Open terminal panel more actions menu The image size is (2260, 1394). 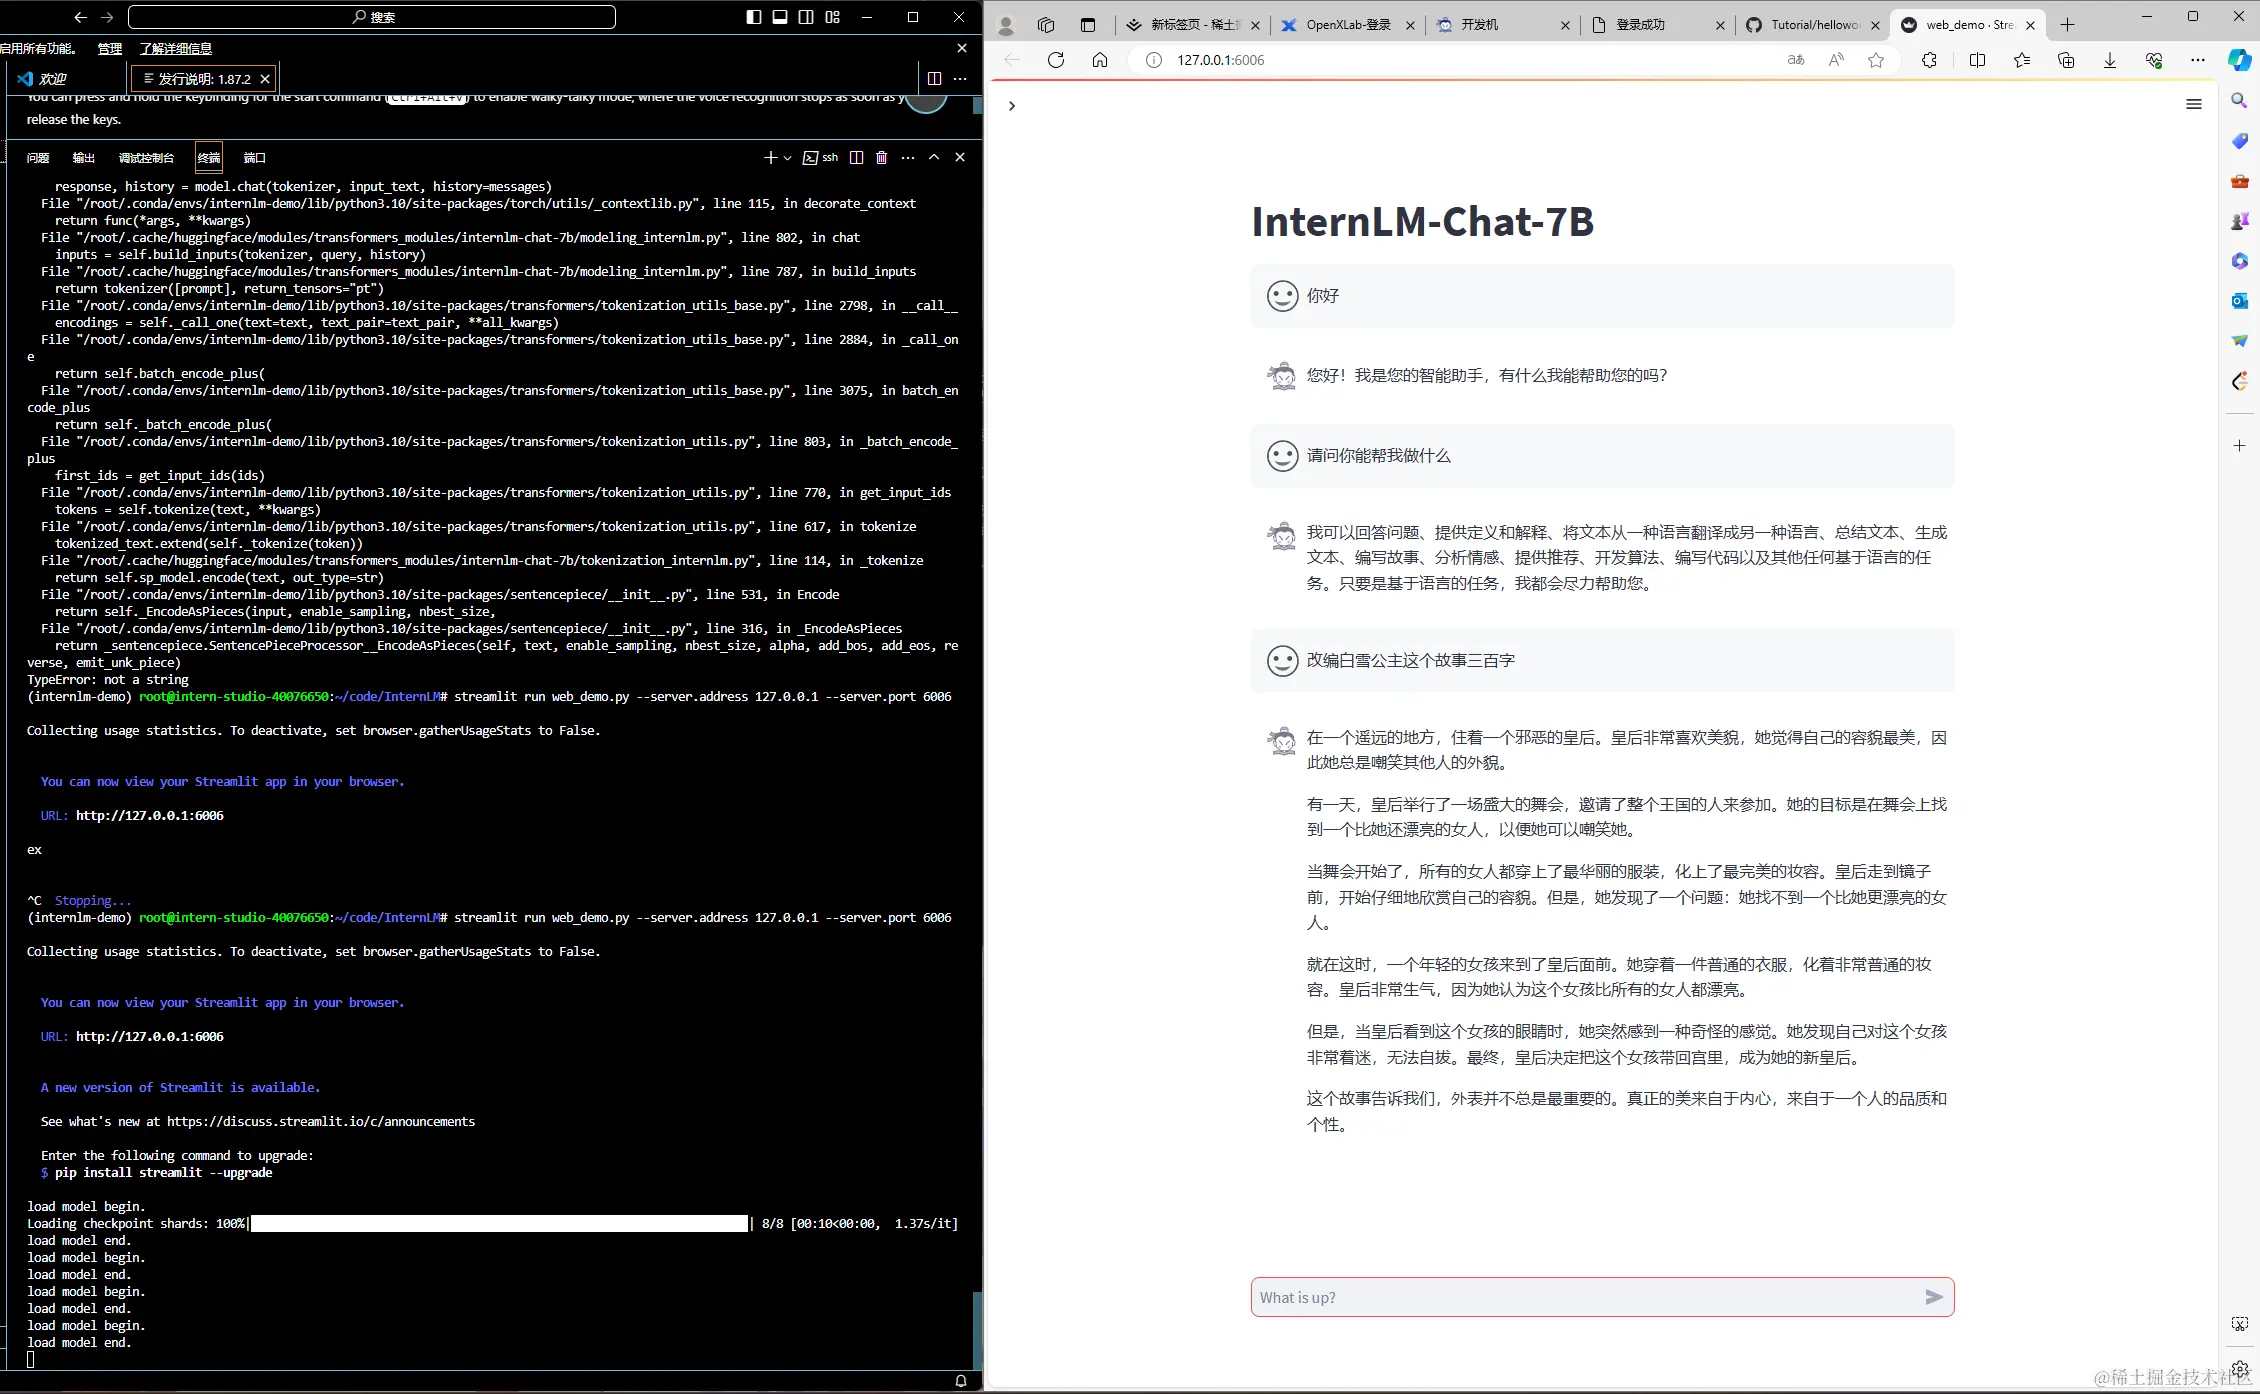click(908, 157)
